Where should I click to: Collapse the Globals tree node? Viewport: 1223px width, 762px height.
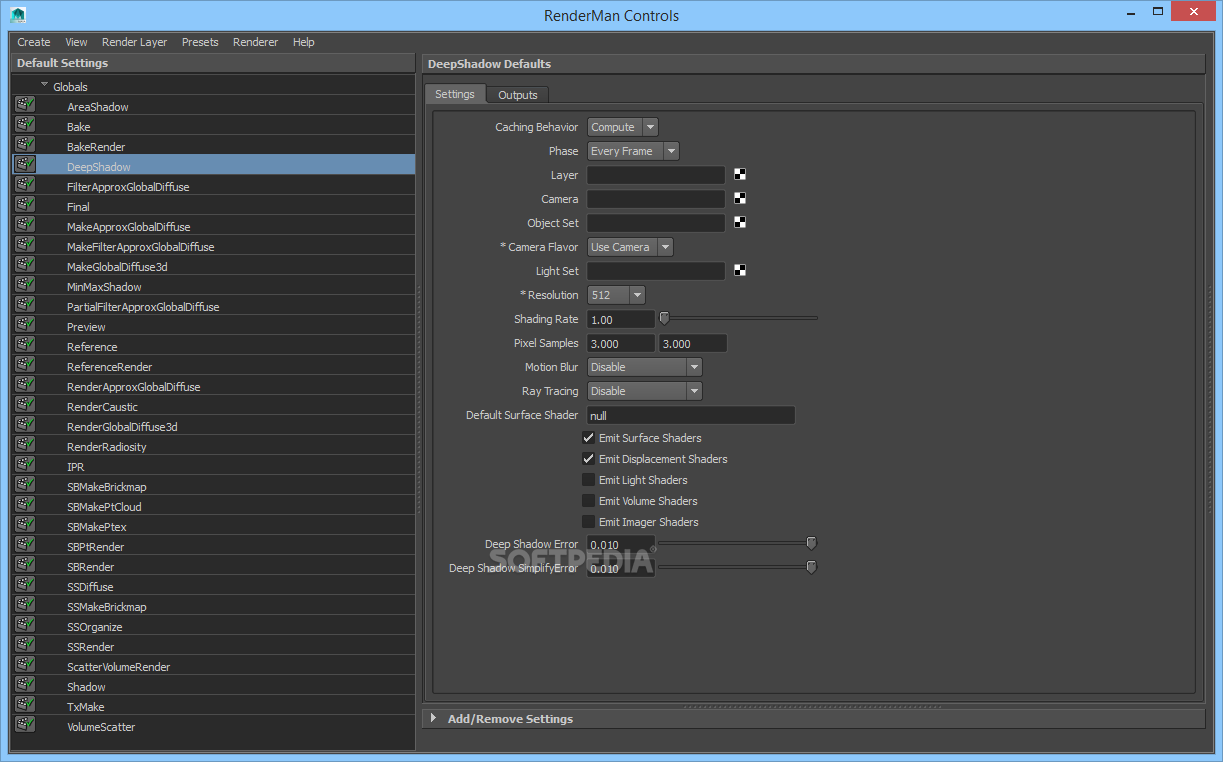(x=45, y=86)
